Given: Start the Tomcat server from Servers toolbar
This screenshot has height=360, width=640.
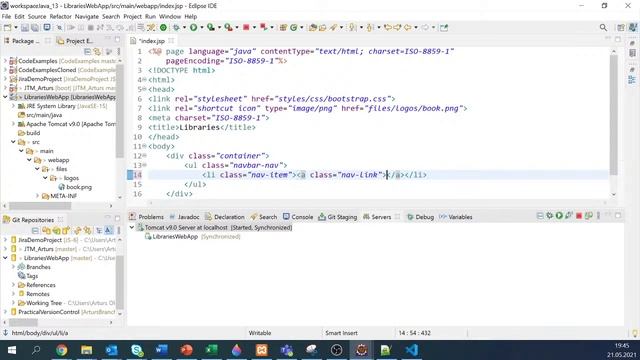Looking at the screenshot, I should 559,216.
